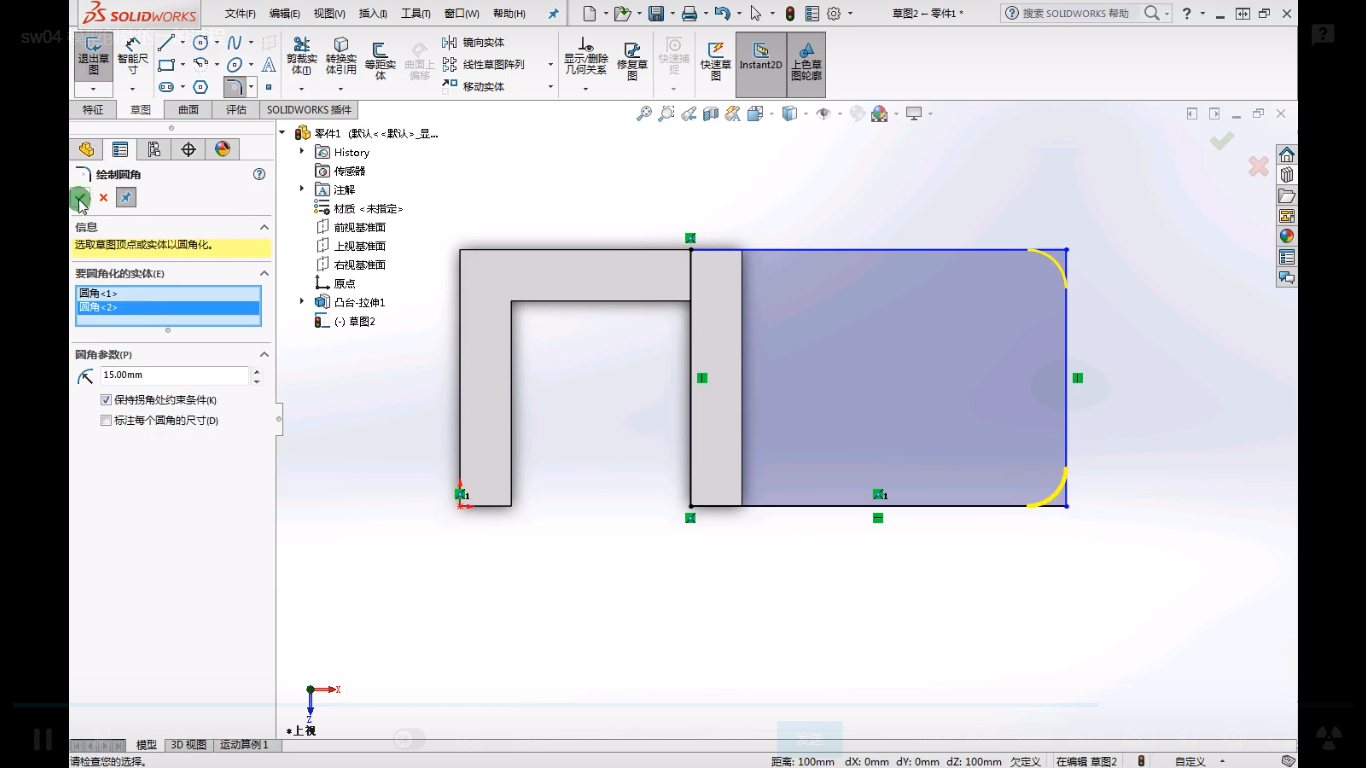Select the 智能尺寸 Smart Dimension tool

click(132, 58)
